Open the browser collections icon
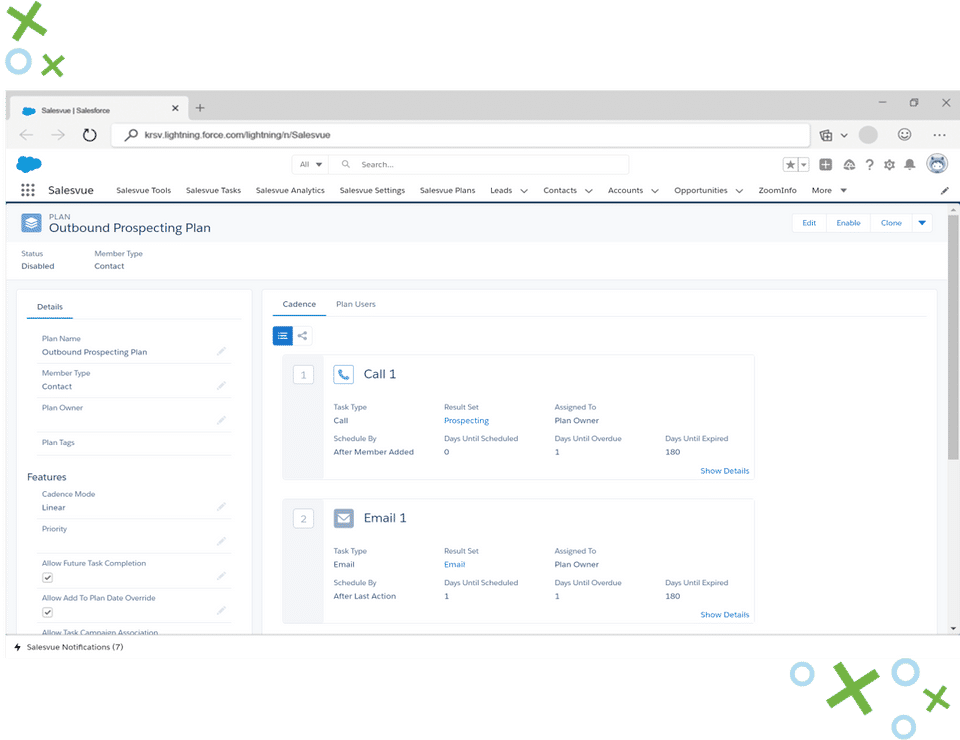 tap(825, 135)
